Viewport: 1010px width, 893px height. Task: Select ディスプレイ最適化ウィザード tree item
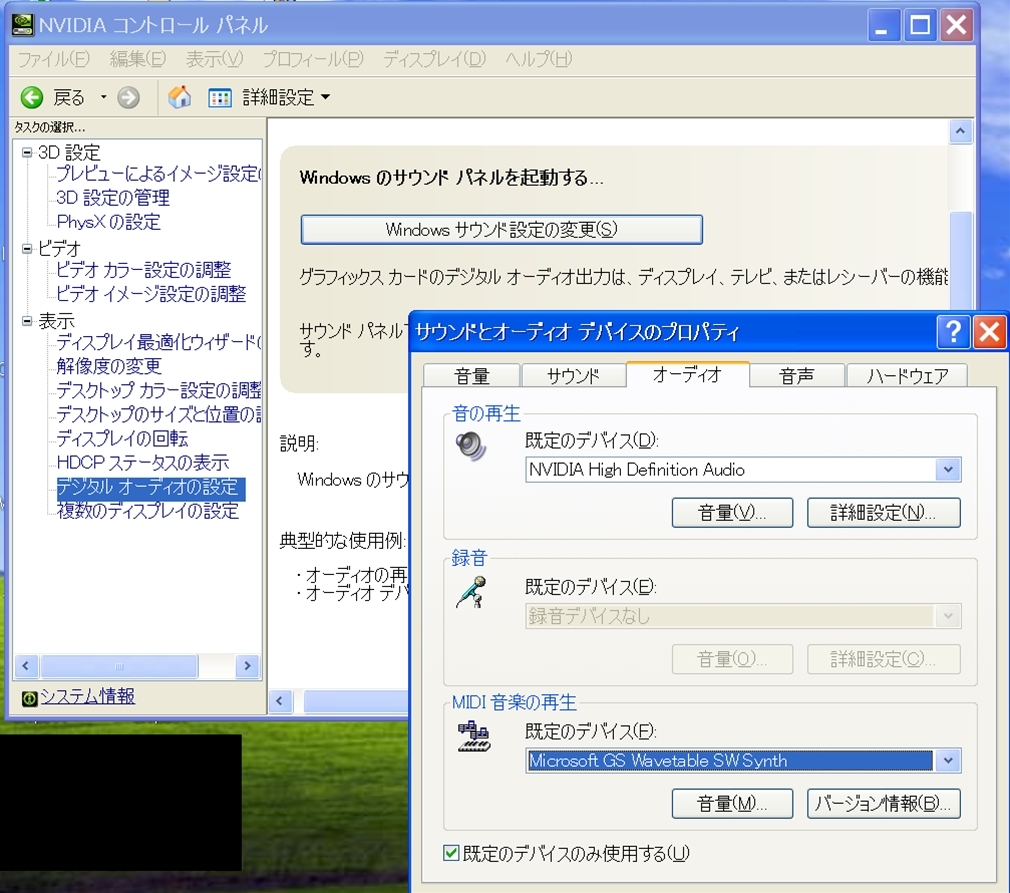click(x=158, y=342)
